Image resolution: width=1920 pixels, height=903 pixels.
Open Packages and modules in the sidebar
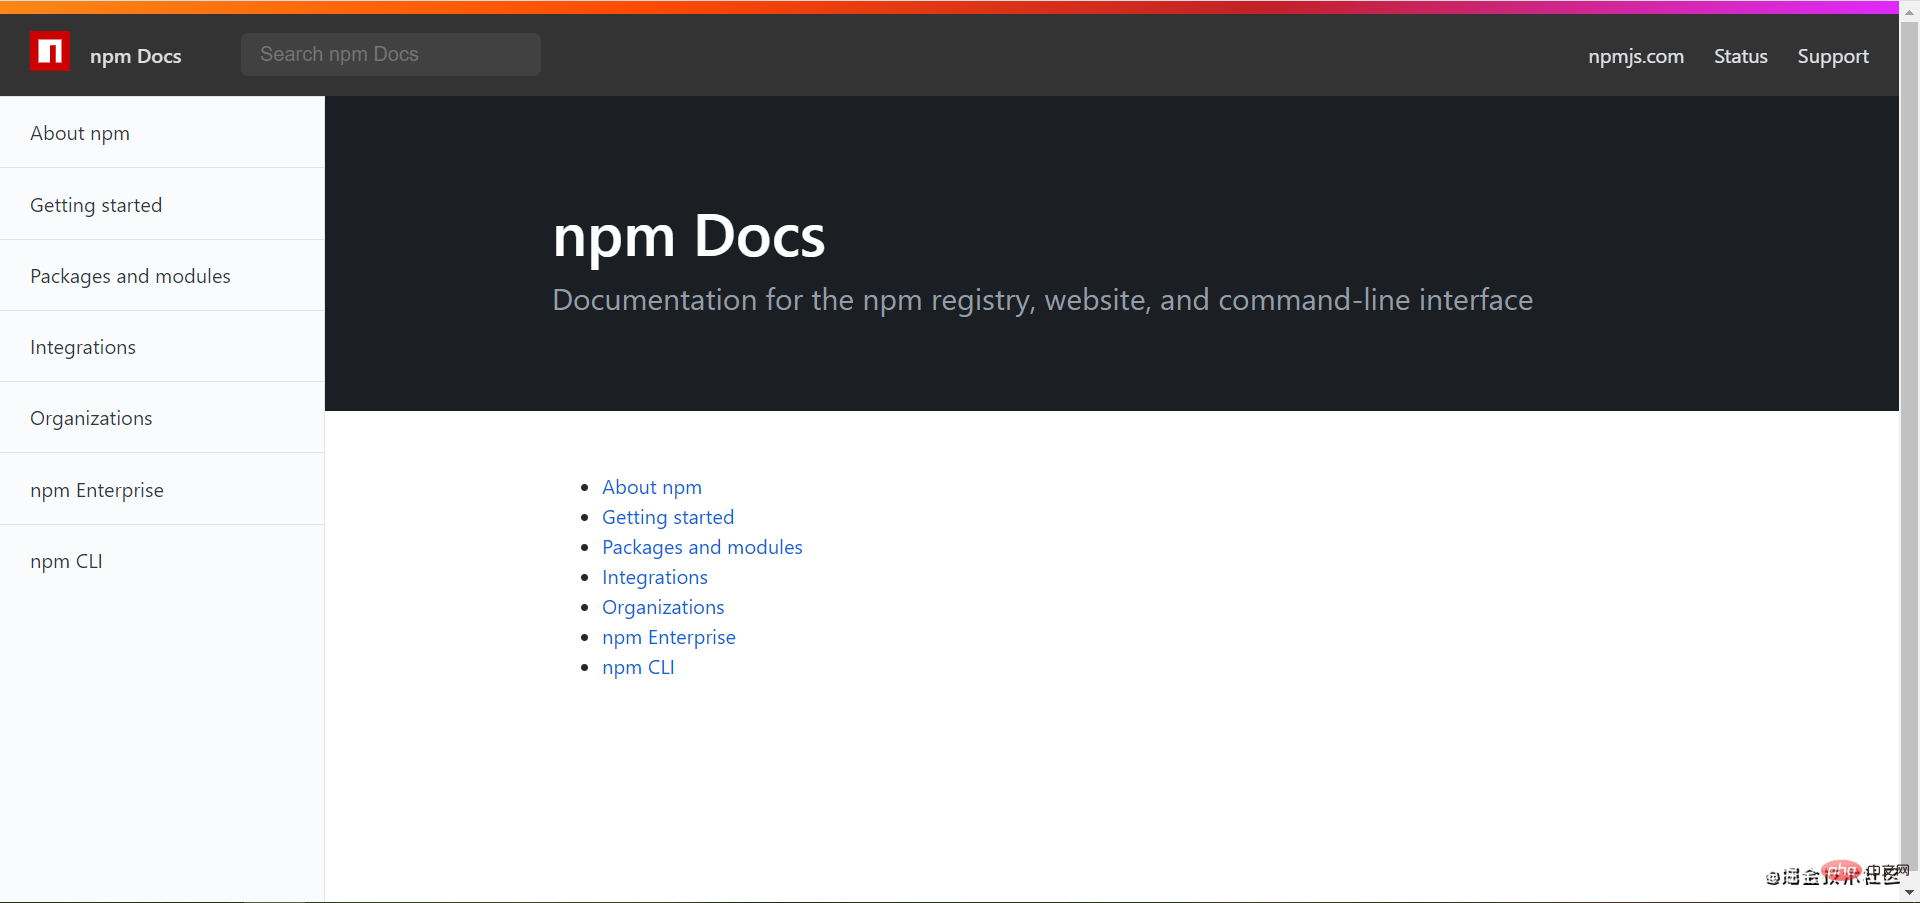pyautogui.click(x=162, y=276)
